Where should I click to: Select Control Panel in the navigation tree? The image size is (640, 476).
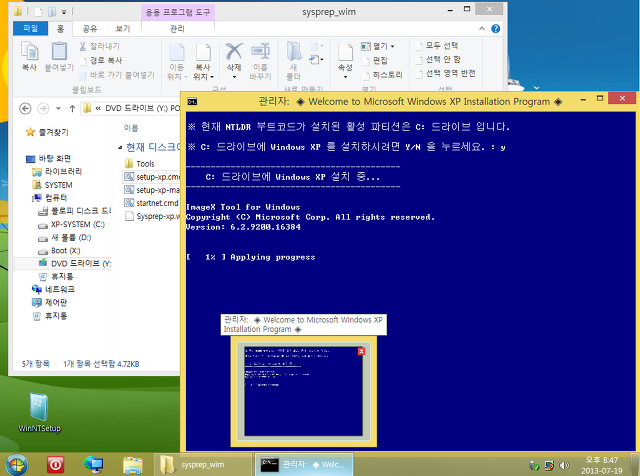coord(50,303)
